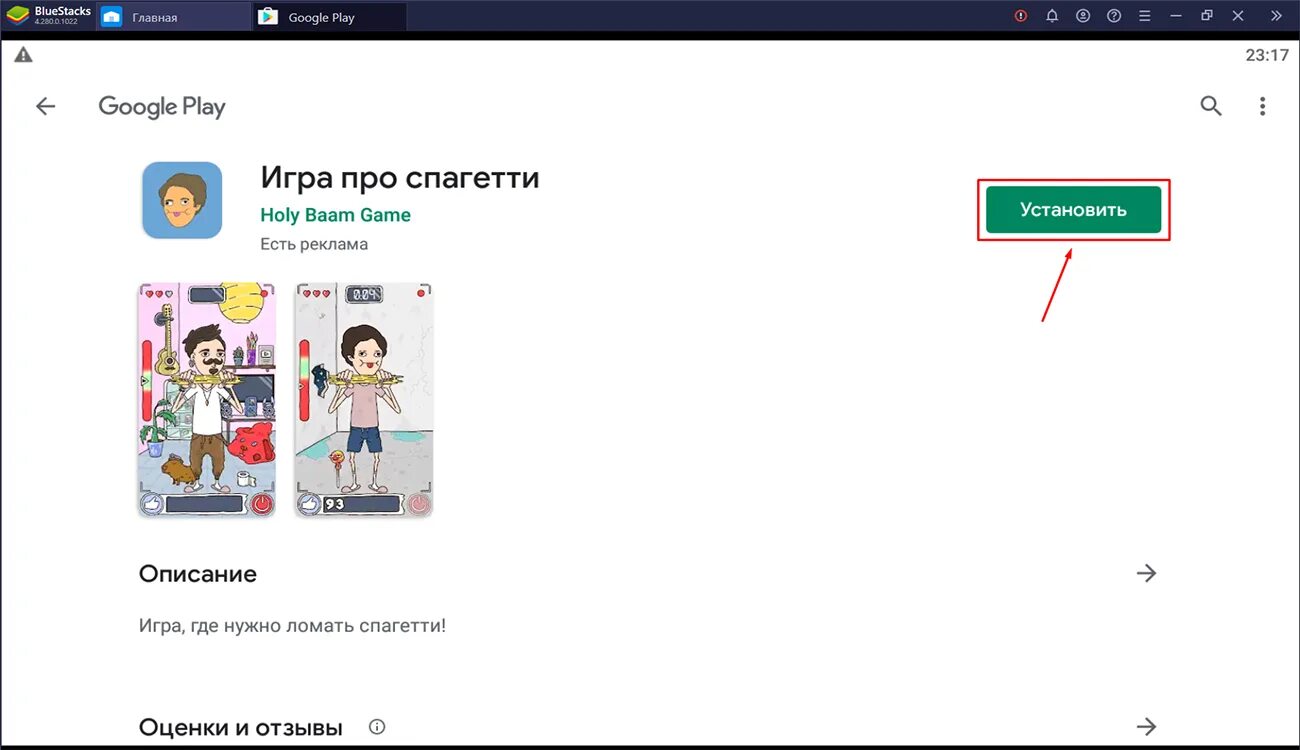Open the BlueStacks account icon
The height and width of the screenshot is (750, 1300).
point(1083,16)
